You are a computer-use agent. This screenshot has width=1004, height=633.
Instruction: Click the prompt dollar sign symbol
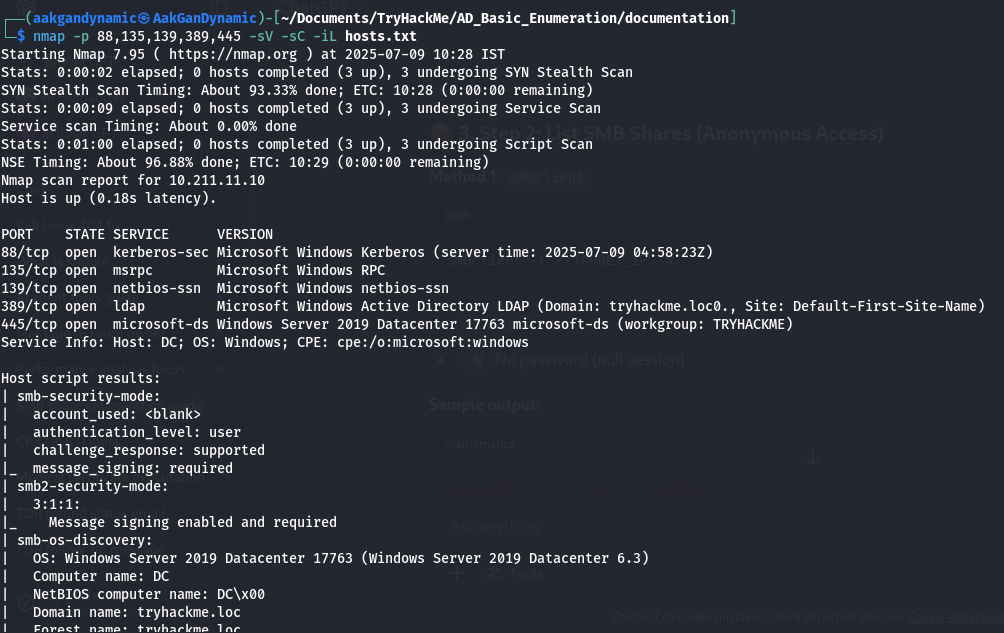point(21,35)
